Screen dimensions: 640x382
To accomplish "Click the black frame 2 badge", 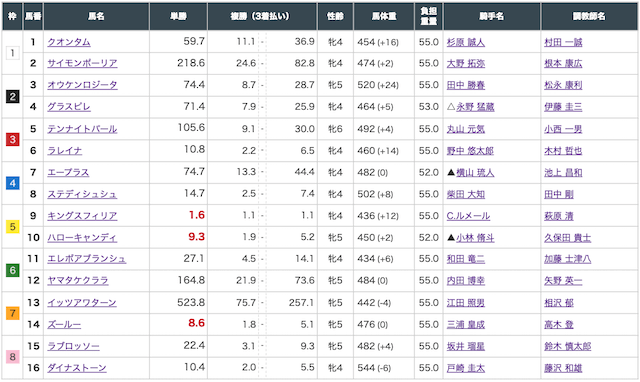I will [x=12, y=96].
